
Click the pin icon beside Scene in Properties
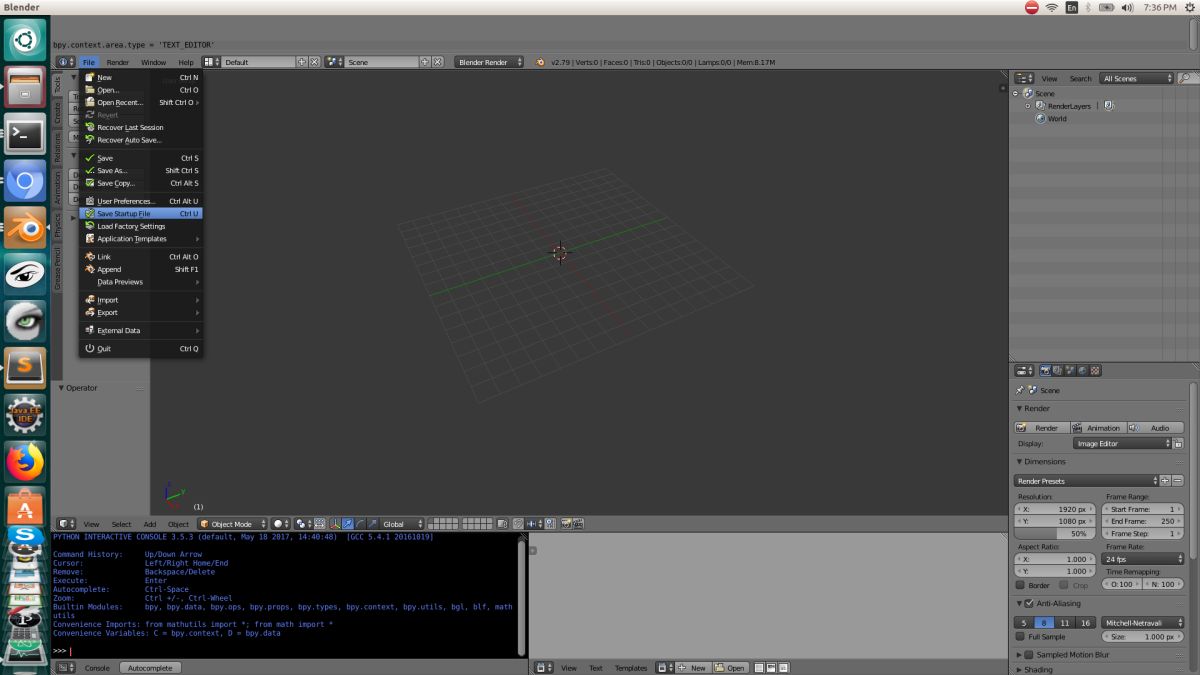click(x=1020, y=391)
